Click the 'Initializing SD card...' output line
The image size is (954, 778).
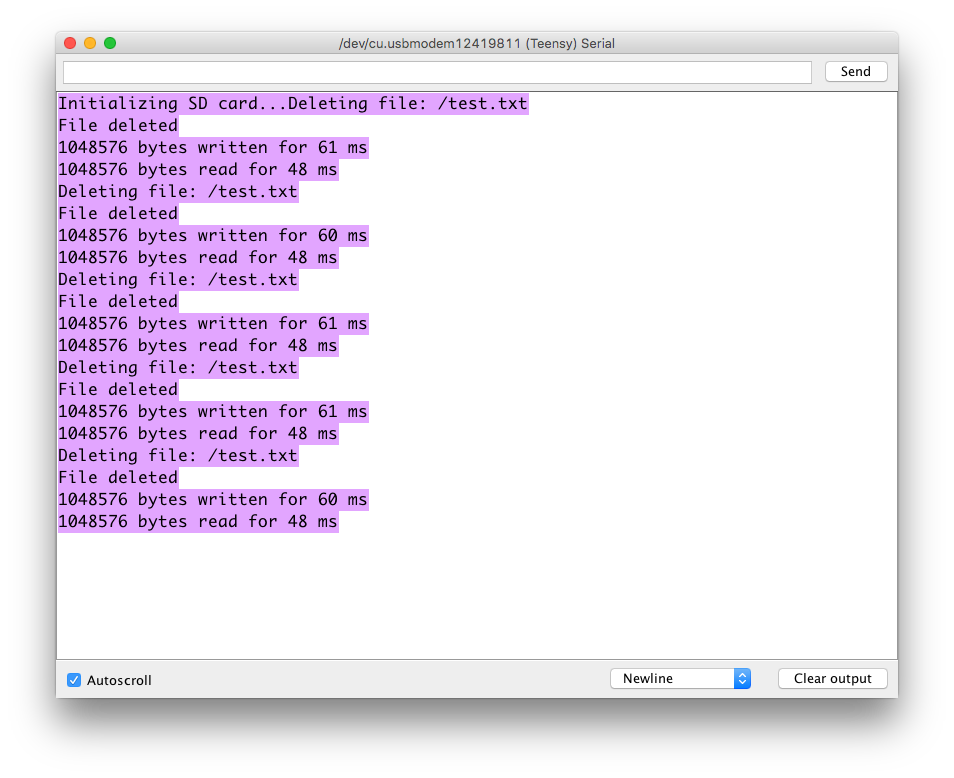293,103
